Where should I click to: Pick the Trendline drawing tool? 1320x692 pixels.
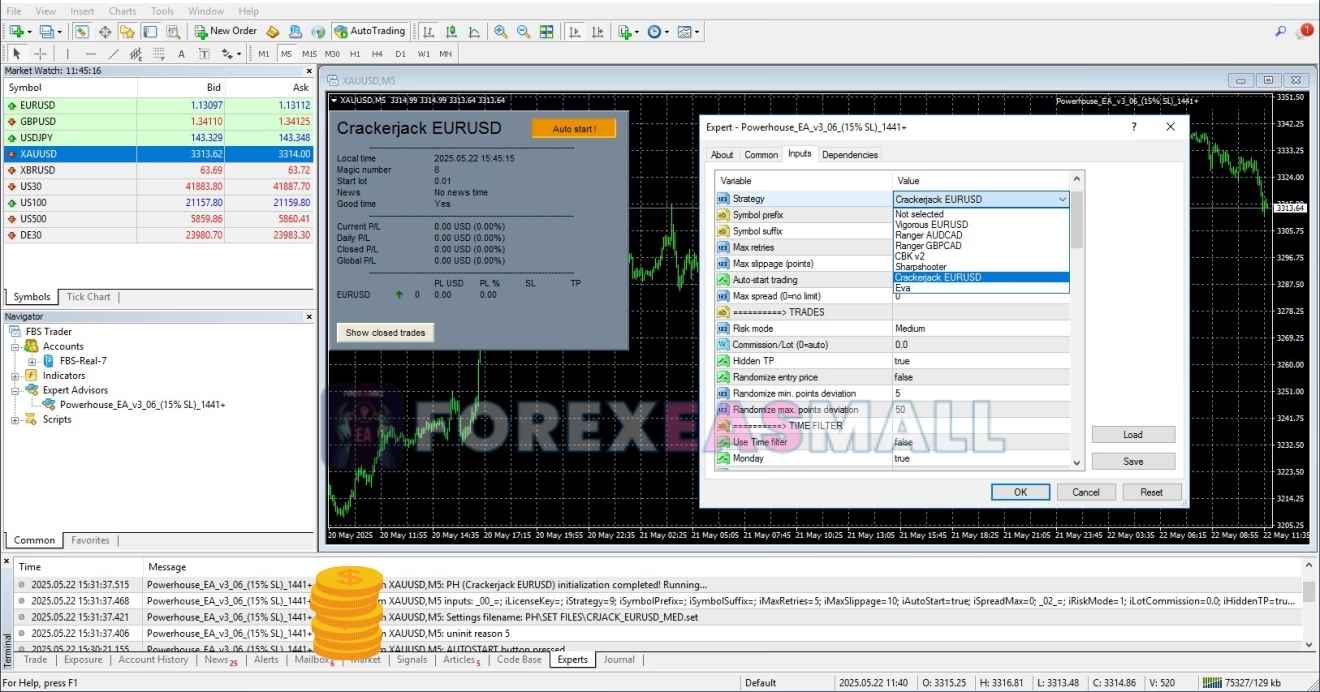[x=113, y=53]
